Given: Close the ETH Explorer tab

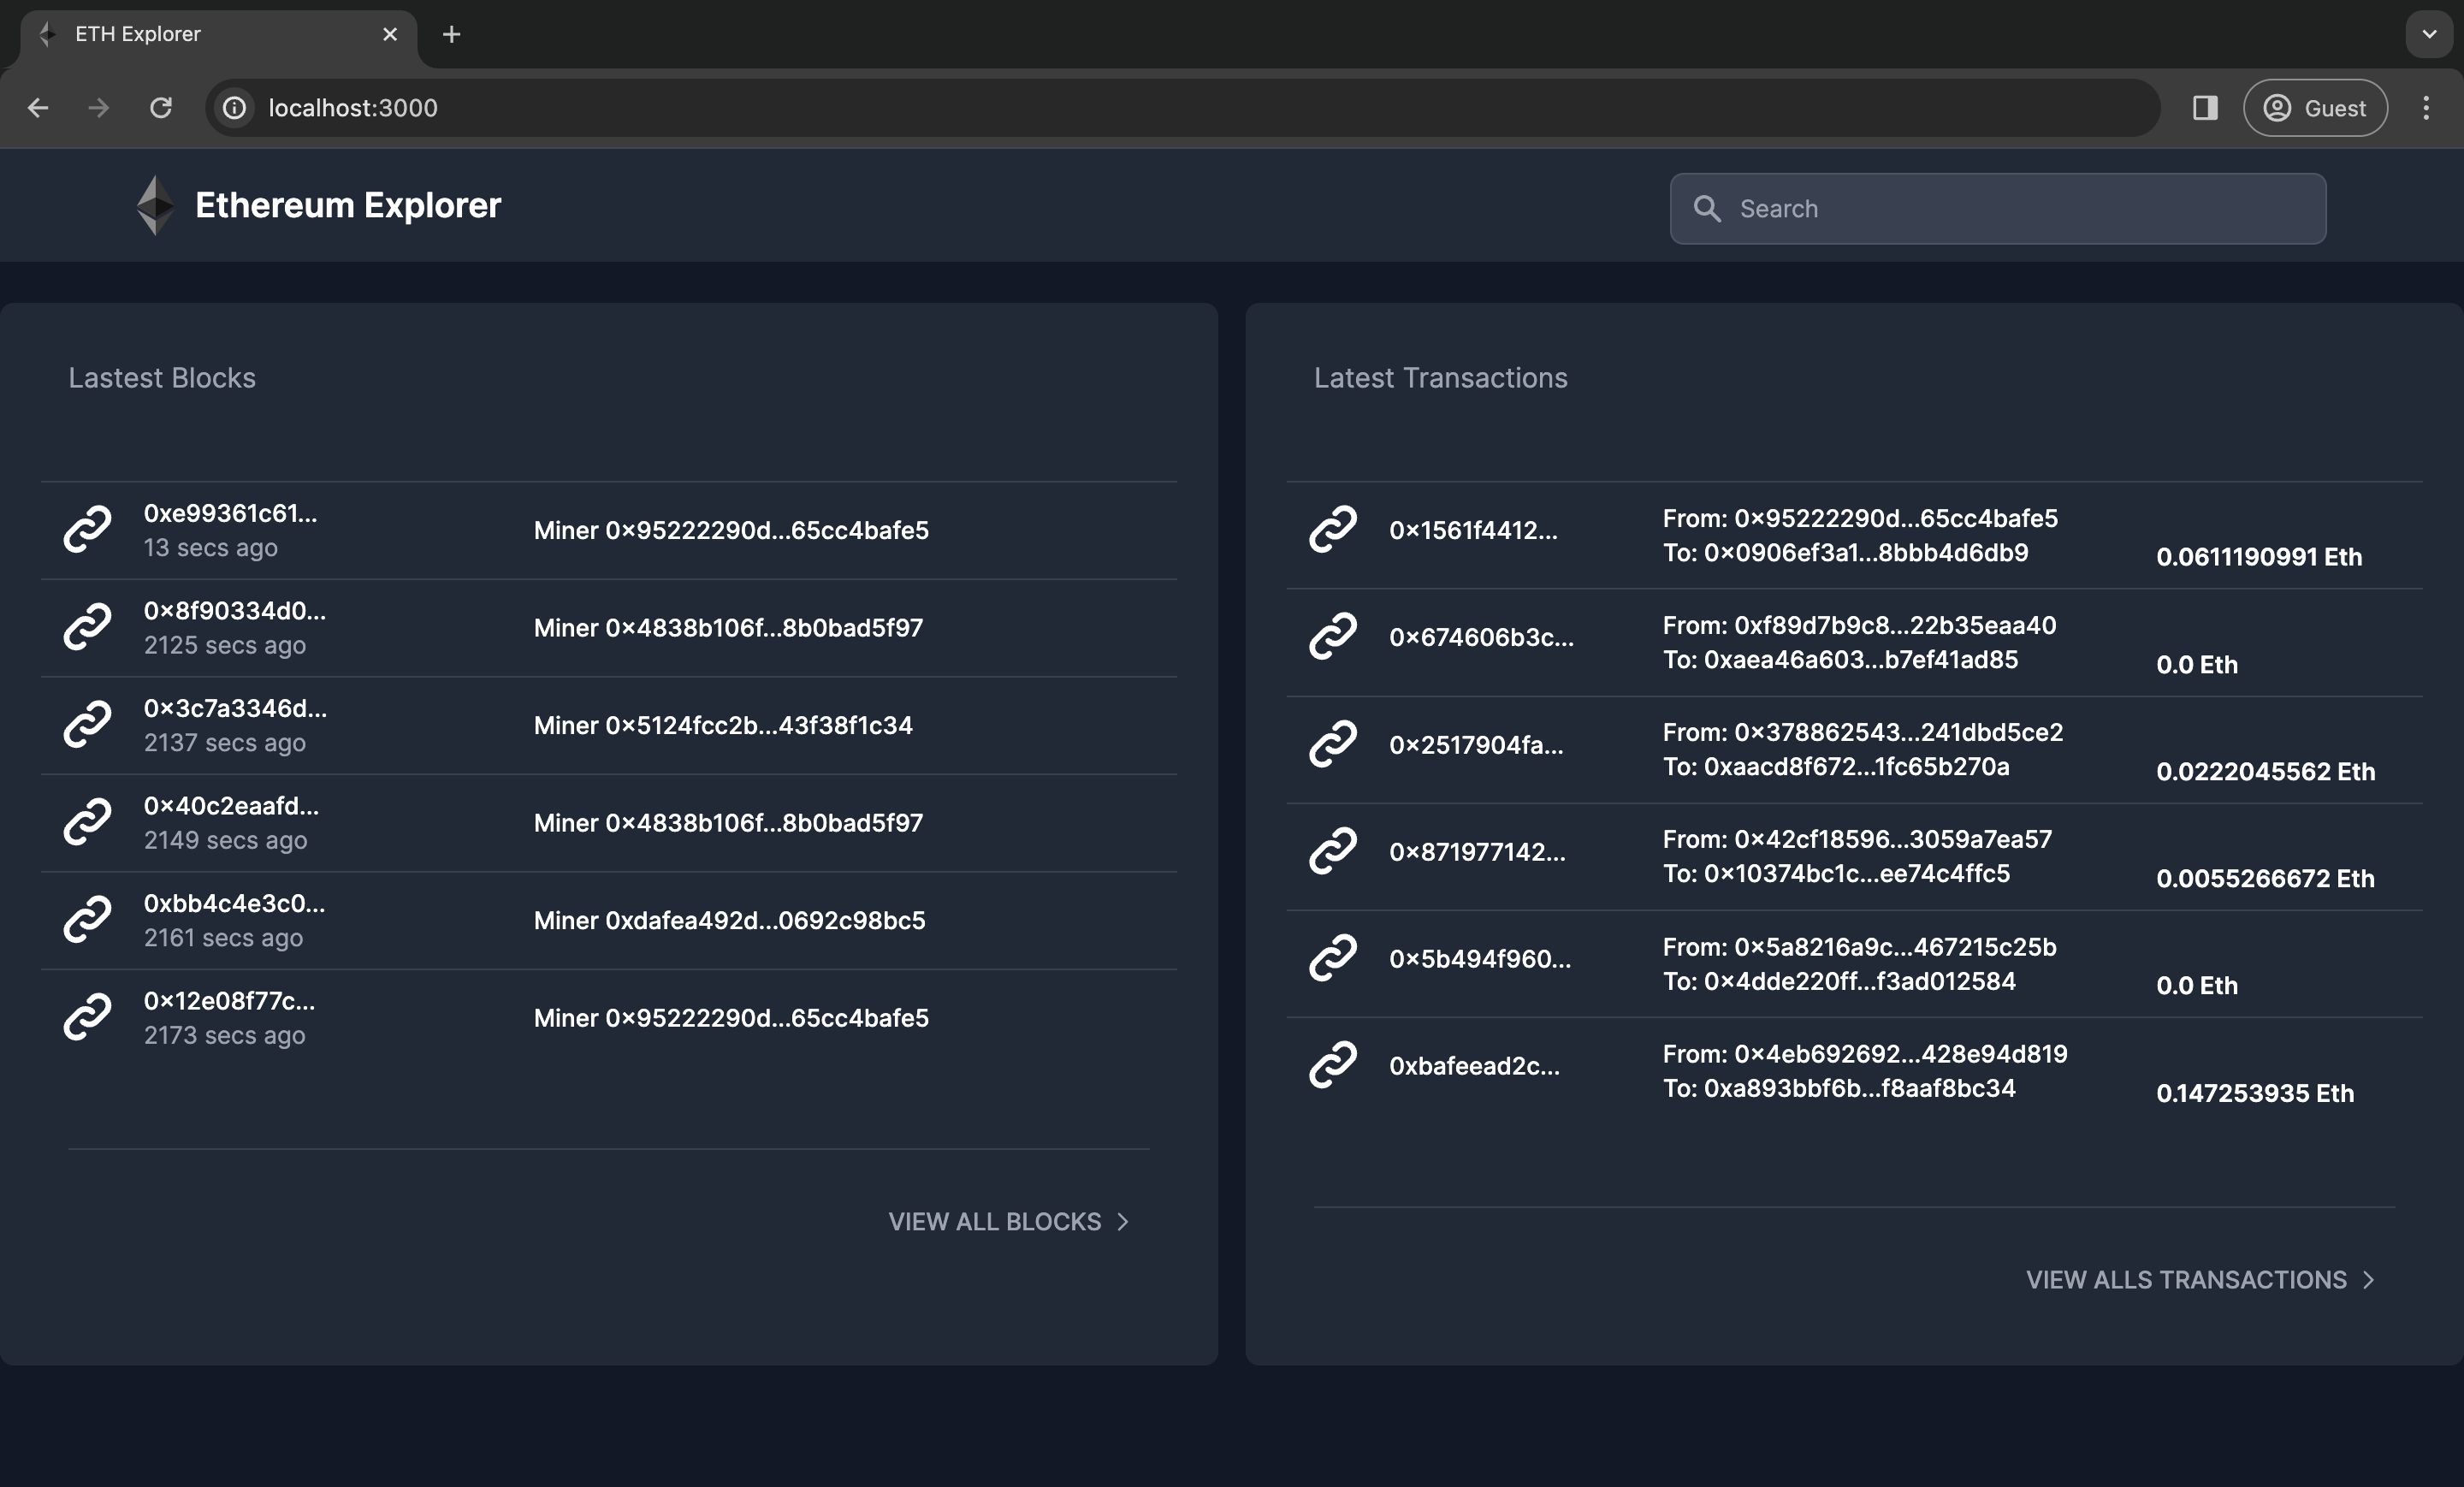Looking at the screenshot, I should [x=390, y=34].
